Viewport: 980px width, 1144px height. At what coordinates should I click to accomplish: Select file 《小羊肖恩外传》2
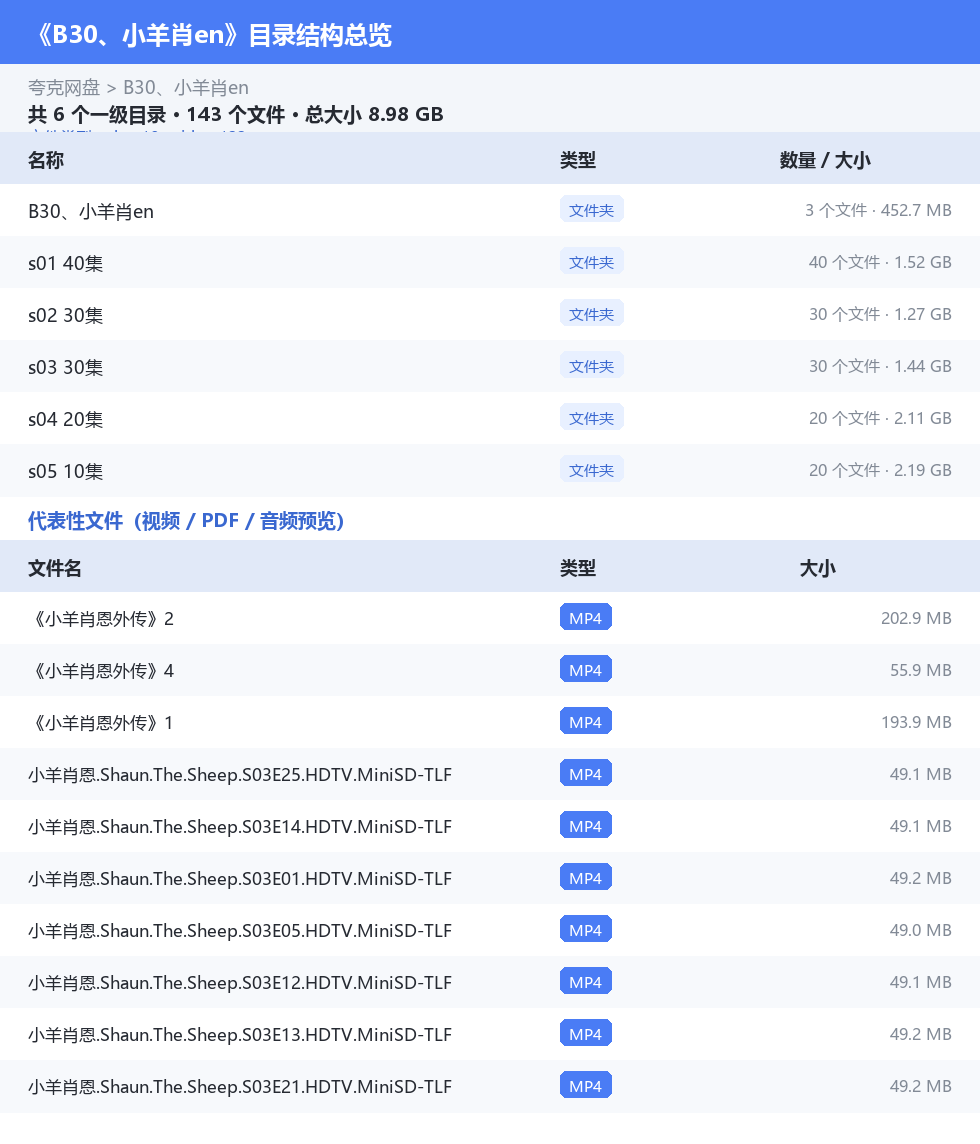pyautogui.click(x=490, y=618)
